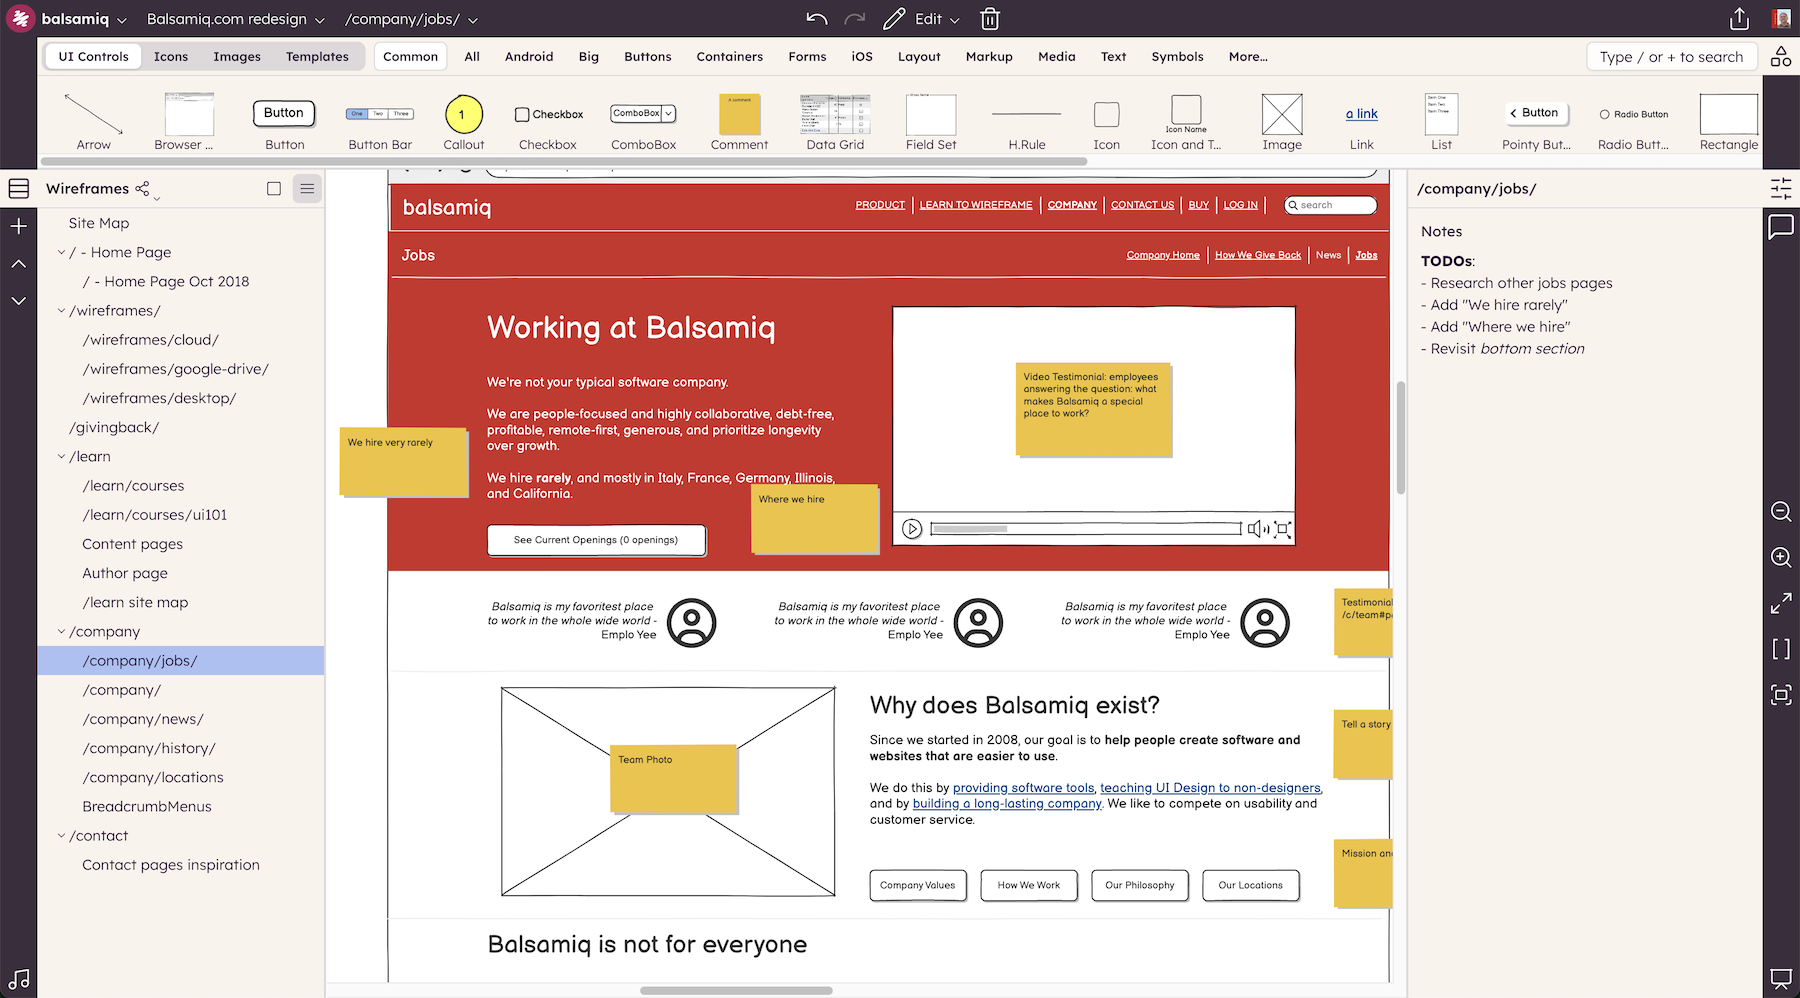Screen dimensions: 1800x998
Task: Toggle list view in Wireframes panel
Action: tap(307, 188)
